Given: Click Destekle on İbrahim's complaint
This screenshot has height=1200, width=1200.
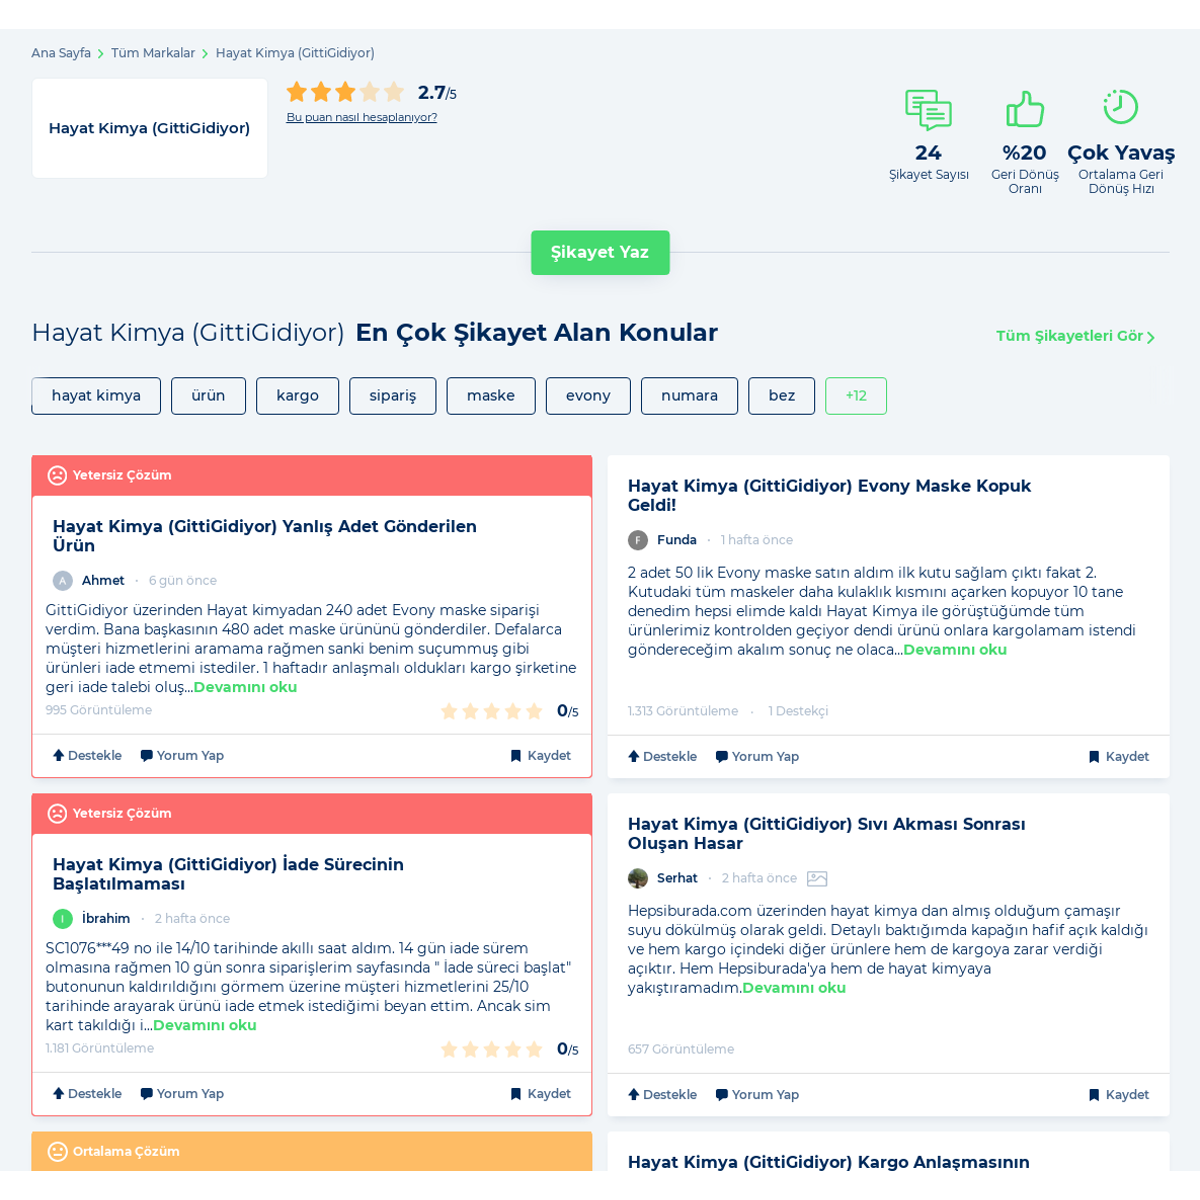Looking at the screenshot, I should pyautogui.click(x=87, y=1094).
